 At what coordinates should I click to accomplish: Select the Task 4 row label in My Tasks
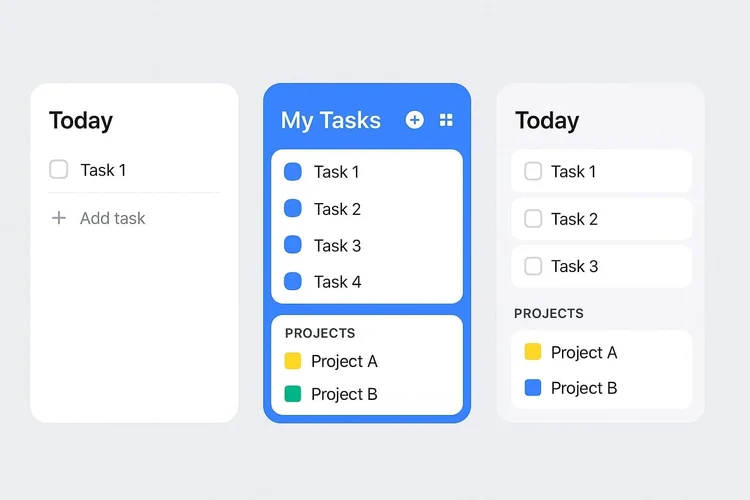click(x=337, y=282)
